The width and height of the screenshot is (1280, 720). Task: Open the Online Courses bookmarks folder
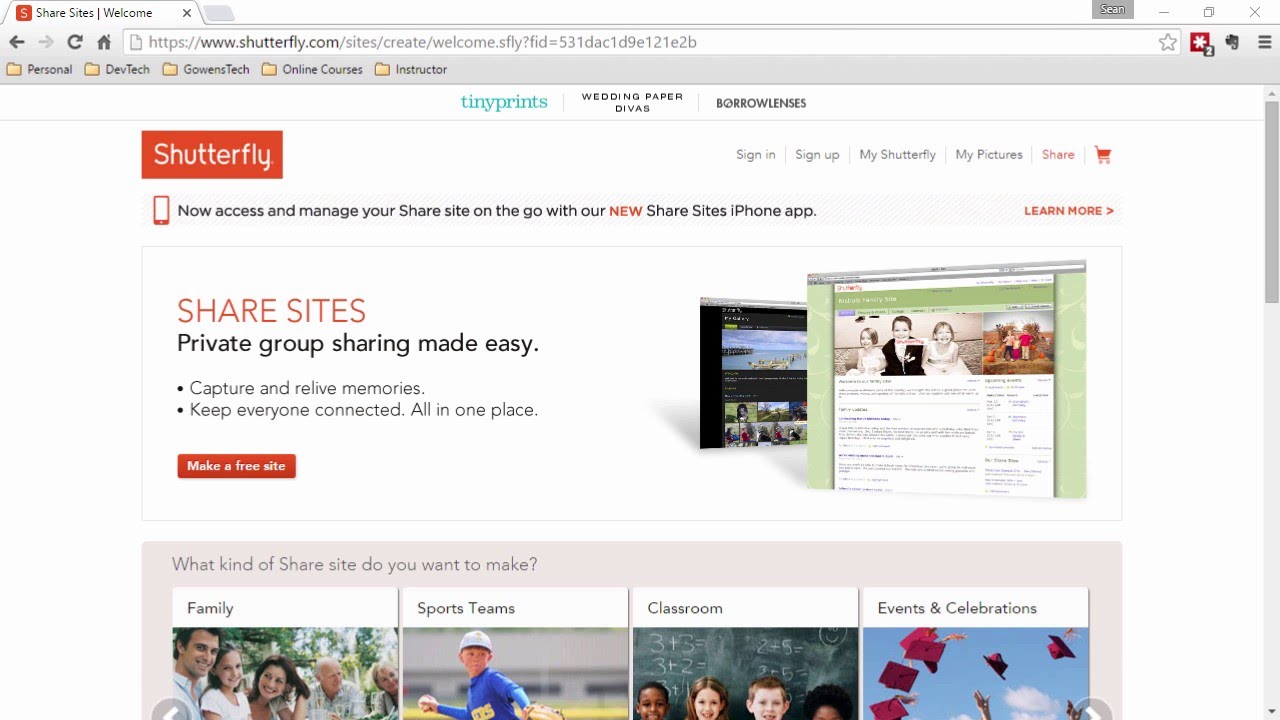312,70
